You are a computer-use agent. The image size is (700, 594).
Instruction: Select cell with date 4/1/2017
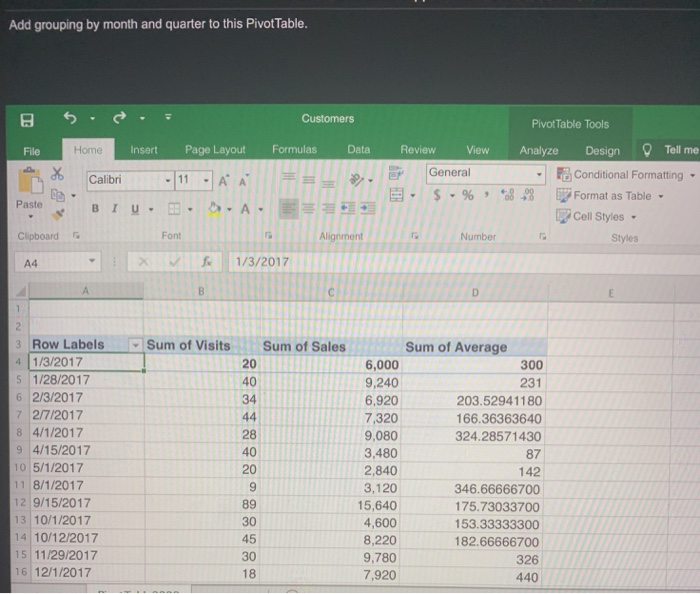coord(87,433)
